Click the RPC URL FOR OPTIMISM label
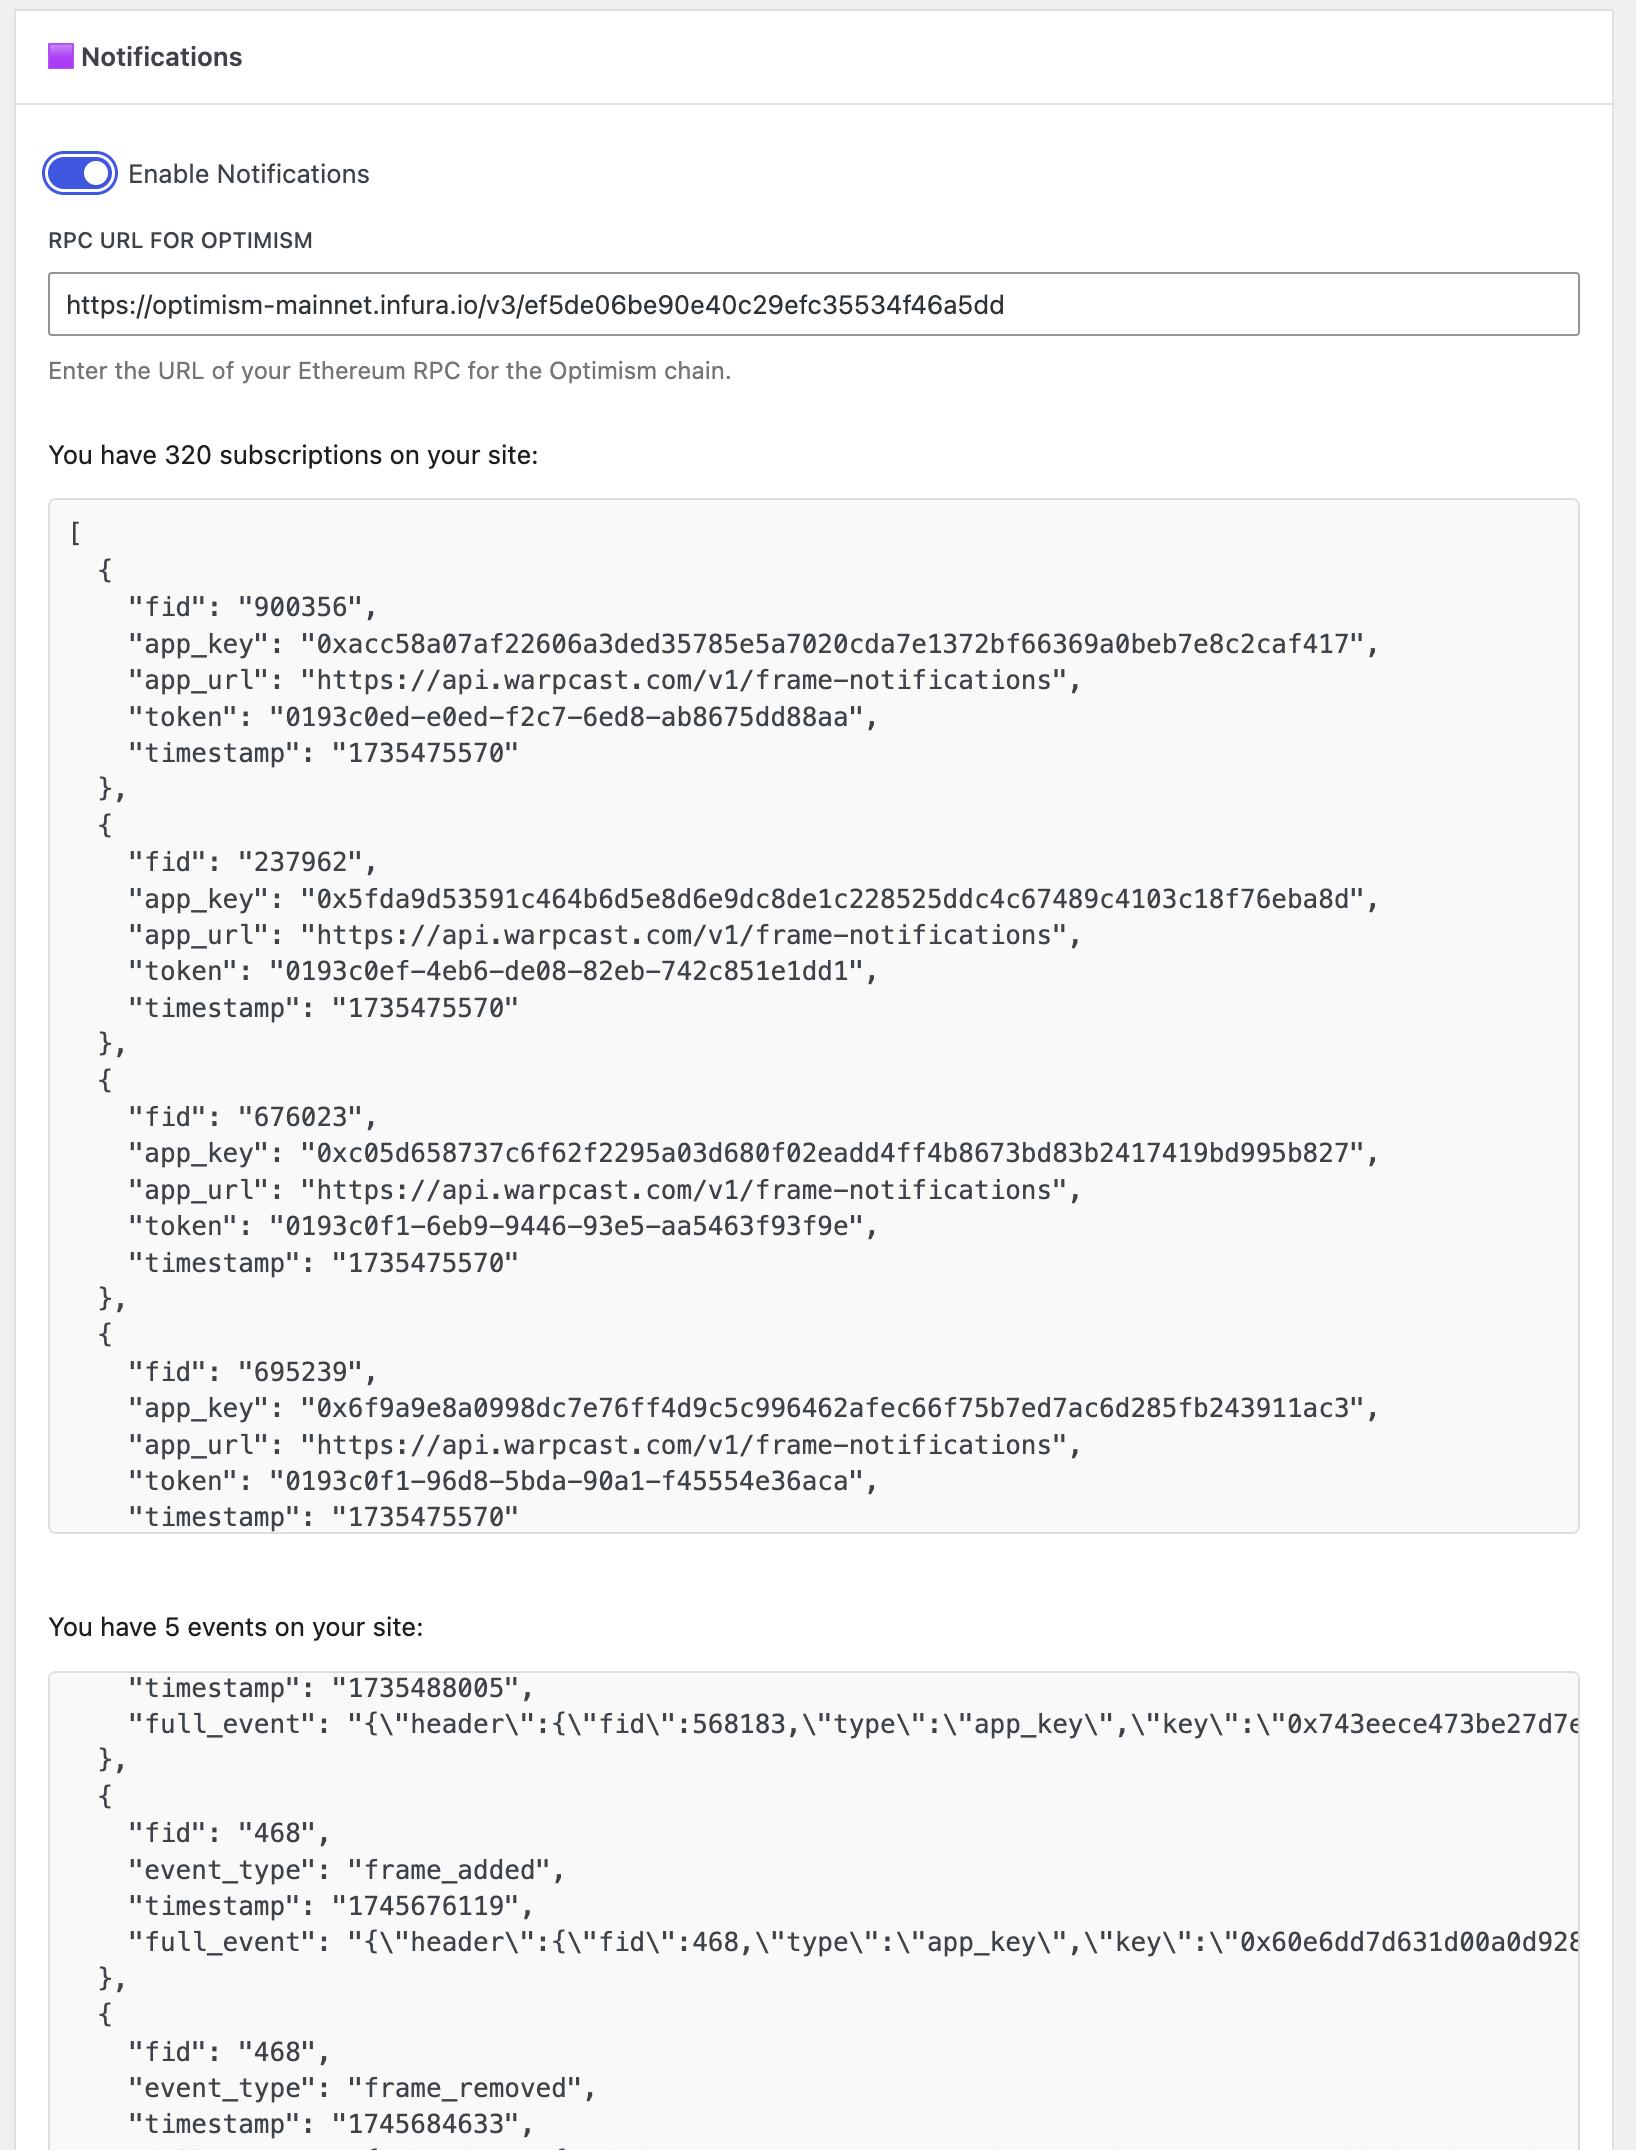This screenshot has height=2150, width=1636. (x=180, y=240)
